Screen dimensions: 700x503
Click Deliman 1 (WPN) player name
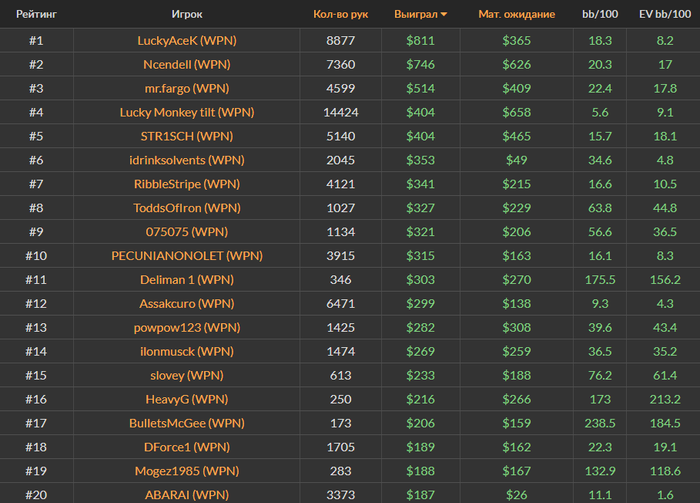187,280
